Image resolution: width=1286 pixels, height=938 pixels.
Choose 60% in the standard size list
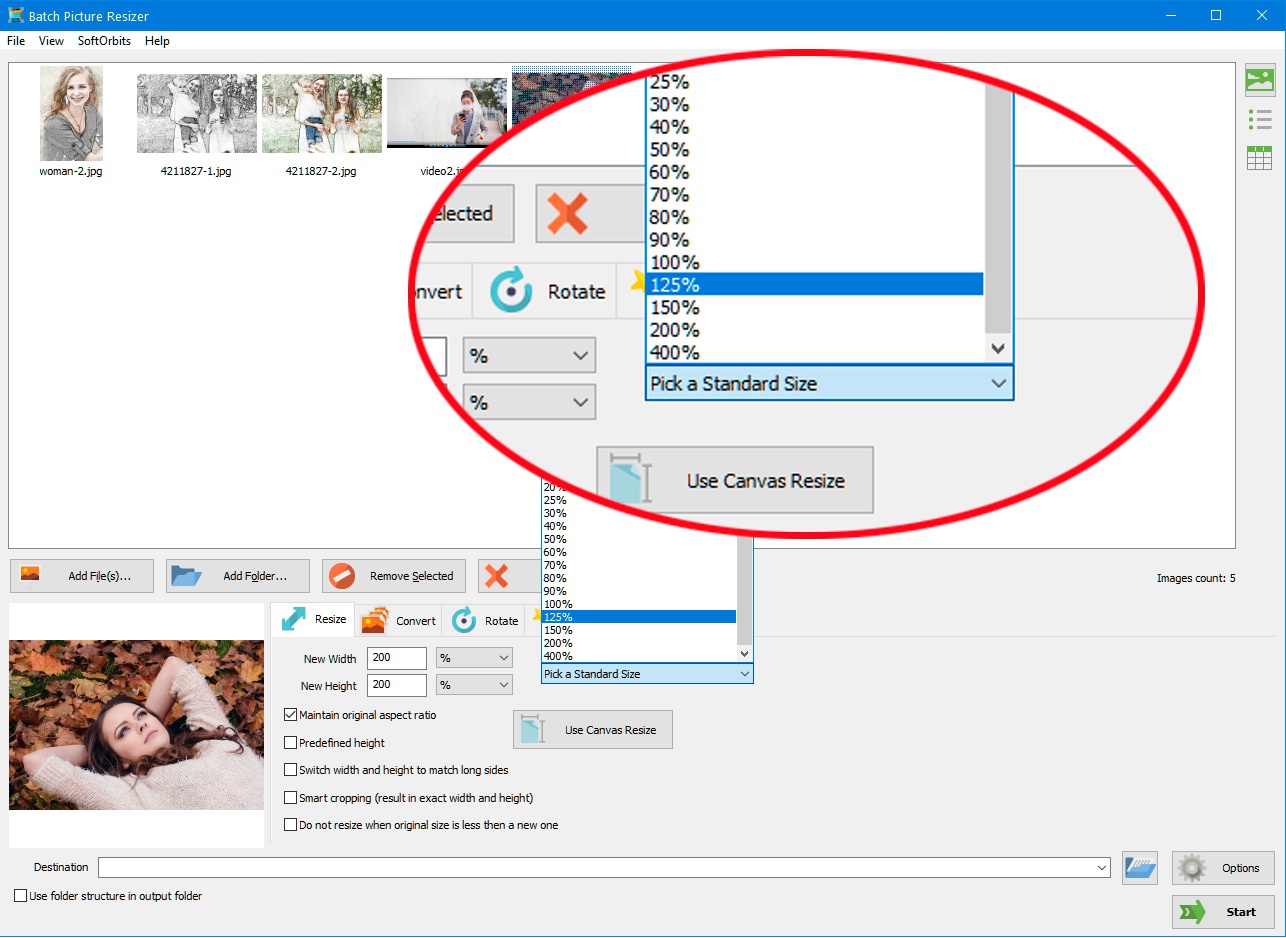638,552
